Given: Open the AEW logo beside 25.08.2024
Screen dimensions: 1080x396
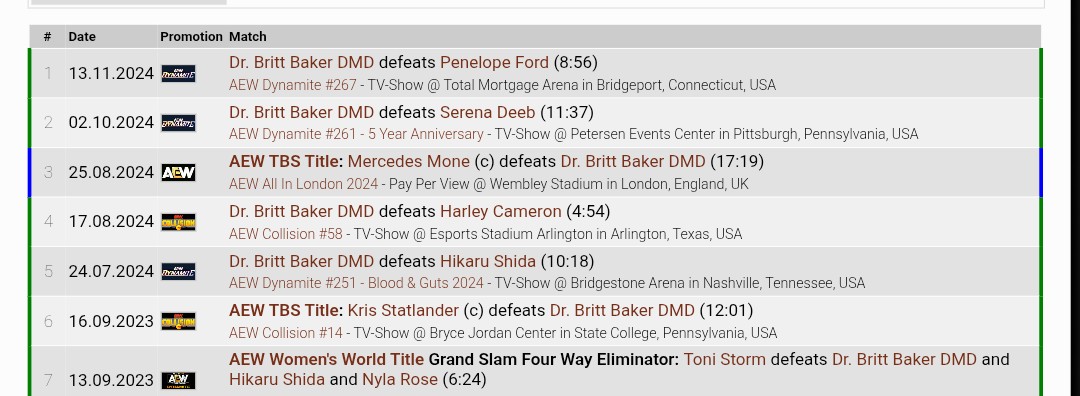Looking at the screenshot, I should pyautogui.click(x=178, y=173).
